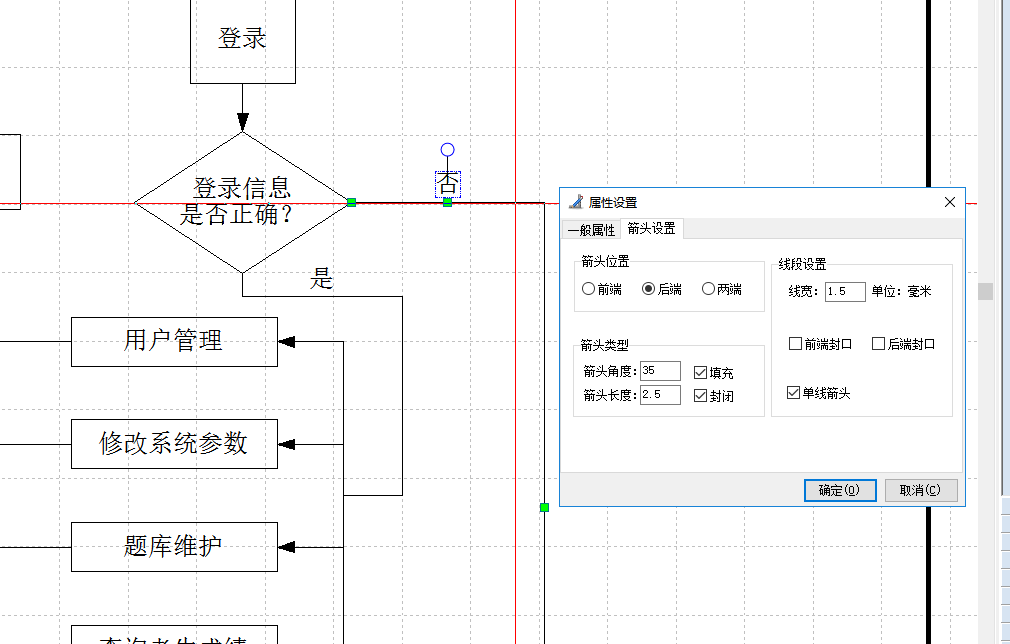Click the 取消 button
The width and height of the screenshot is (1010, 644).
click(x=920, y=490)
